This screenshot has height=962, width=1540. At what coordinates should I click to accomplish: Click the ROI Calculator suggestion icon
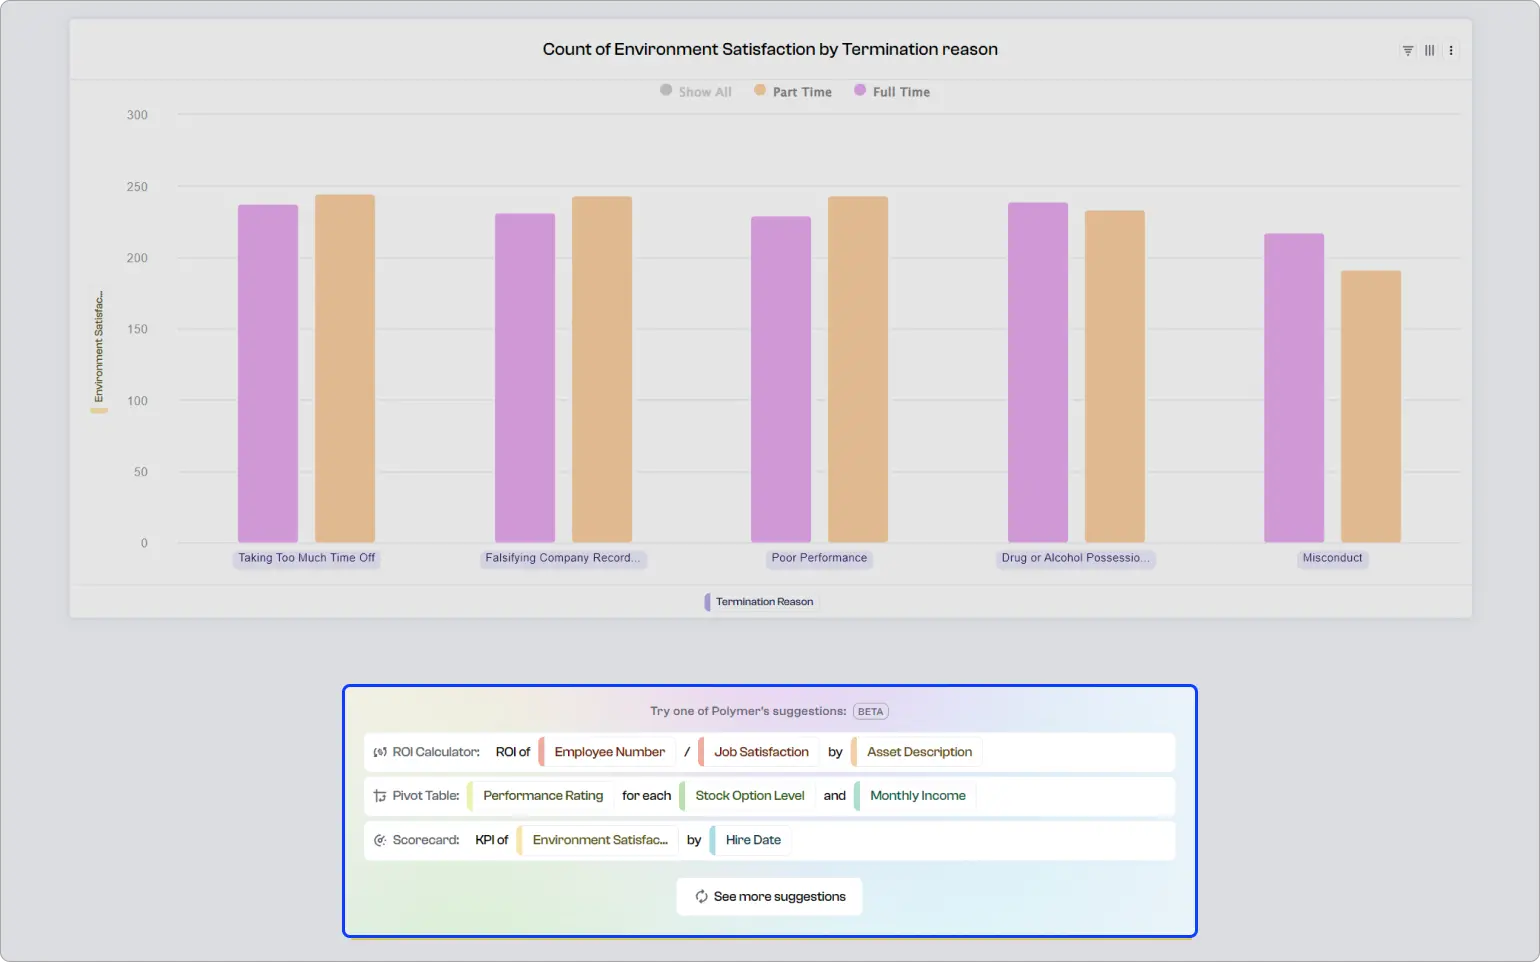tap(379, 751)
